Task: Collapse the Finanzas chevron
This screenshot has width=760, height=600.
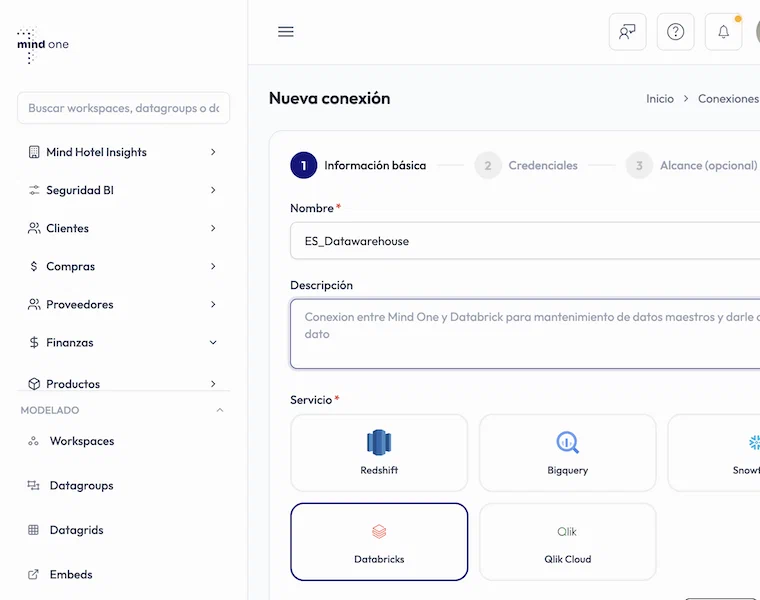Action: [213, 343]
